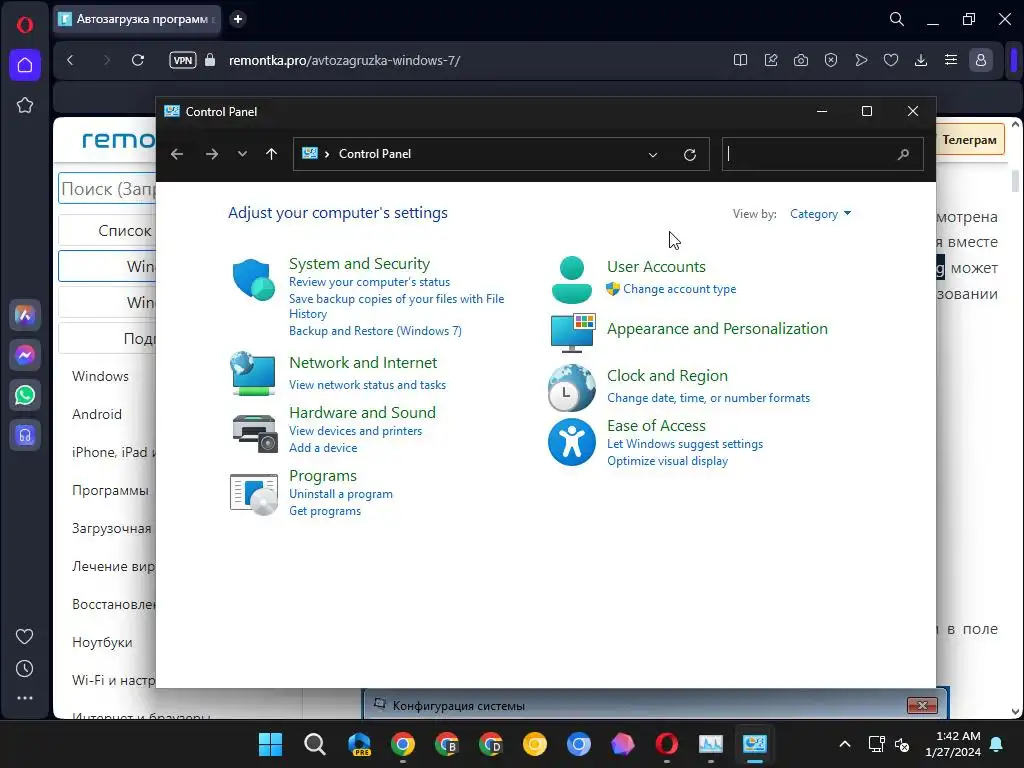Click the Opera address bar URL
The width and height of the screenshot is (1024, 768).
[344, 60]
